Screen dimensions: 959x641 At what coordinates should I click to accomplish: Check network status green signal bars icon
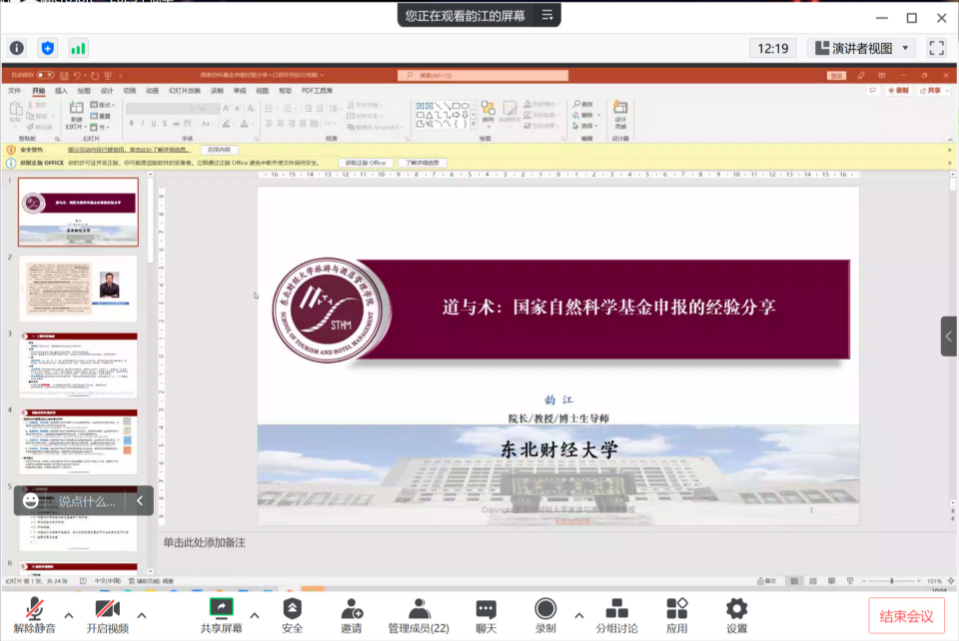pyautogui.click(x=78, y=48)
